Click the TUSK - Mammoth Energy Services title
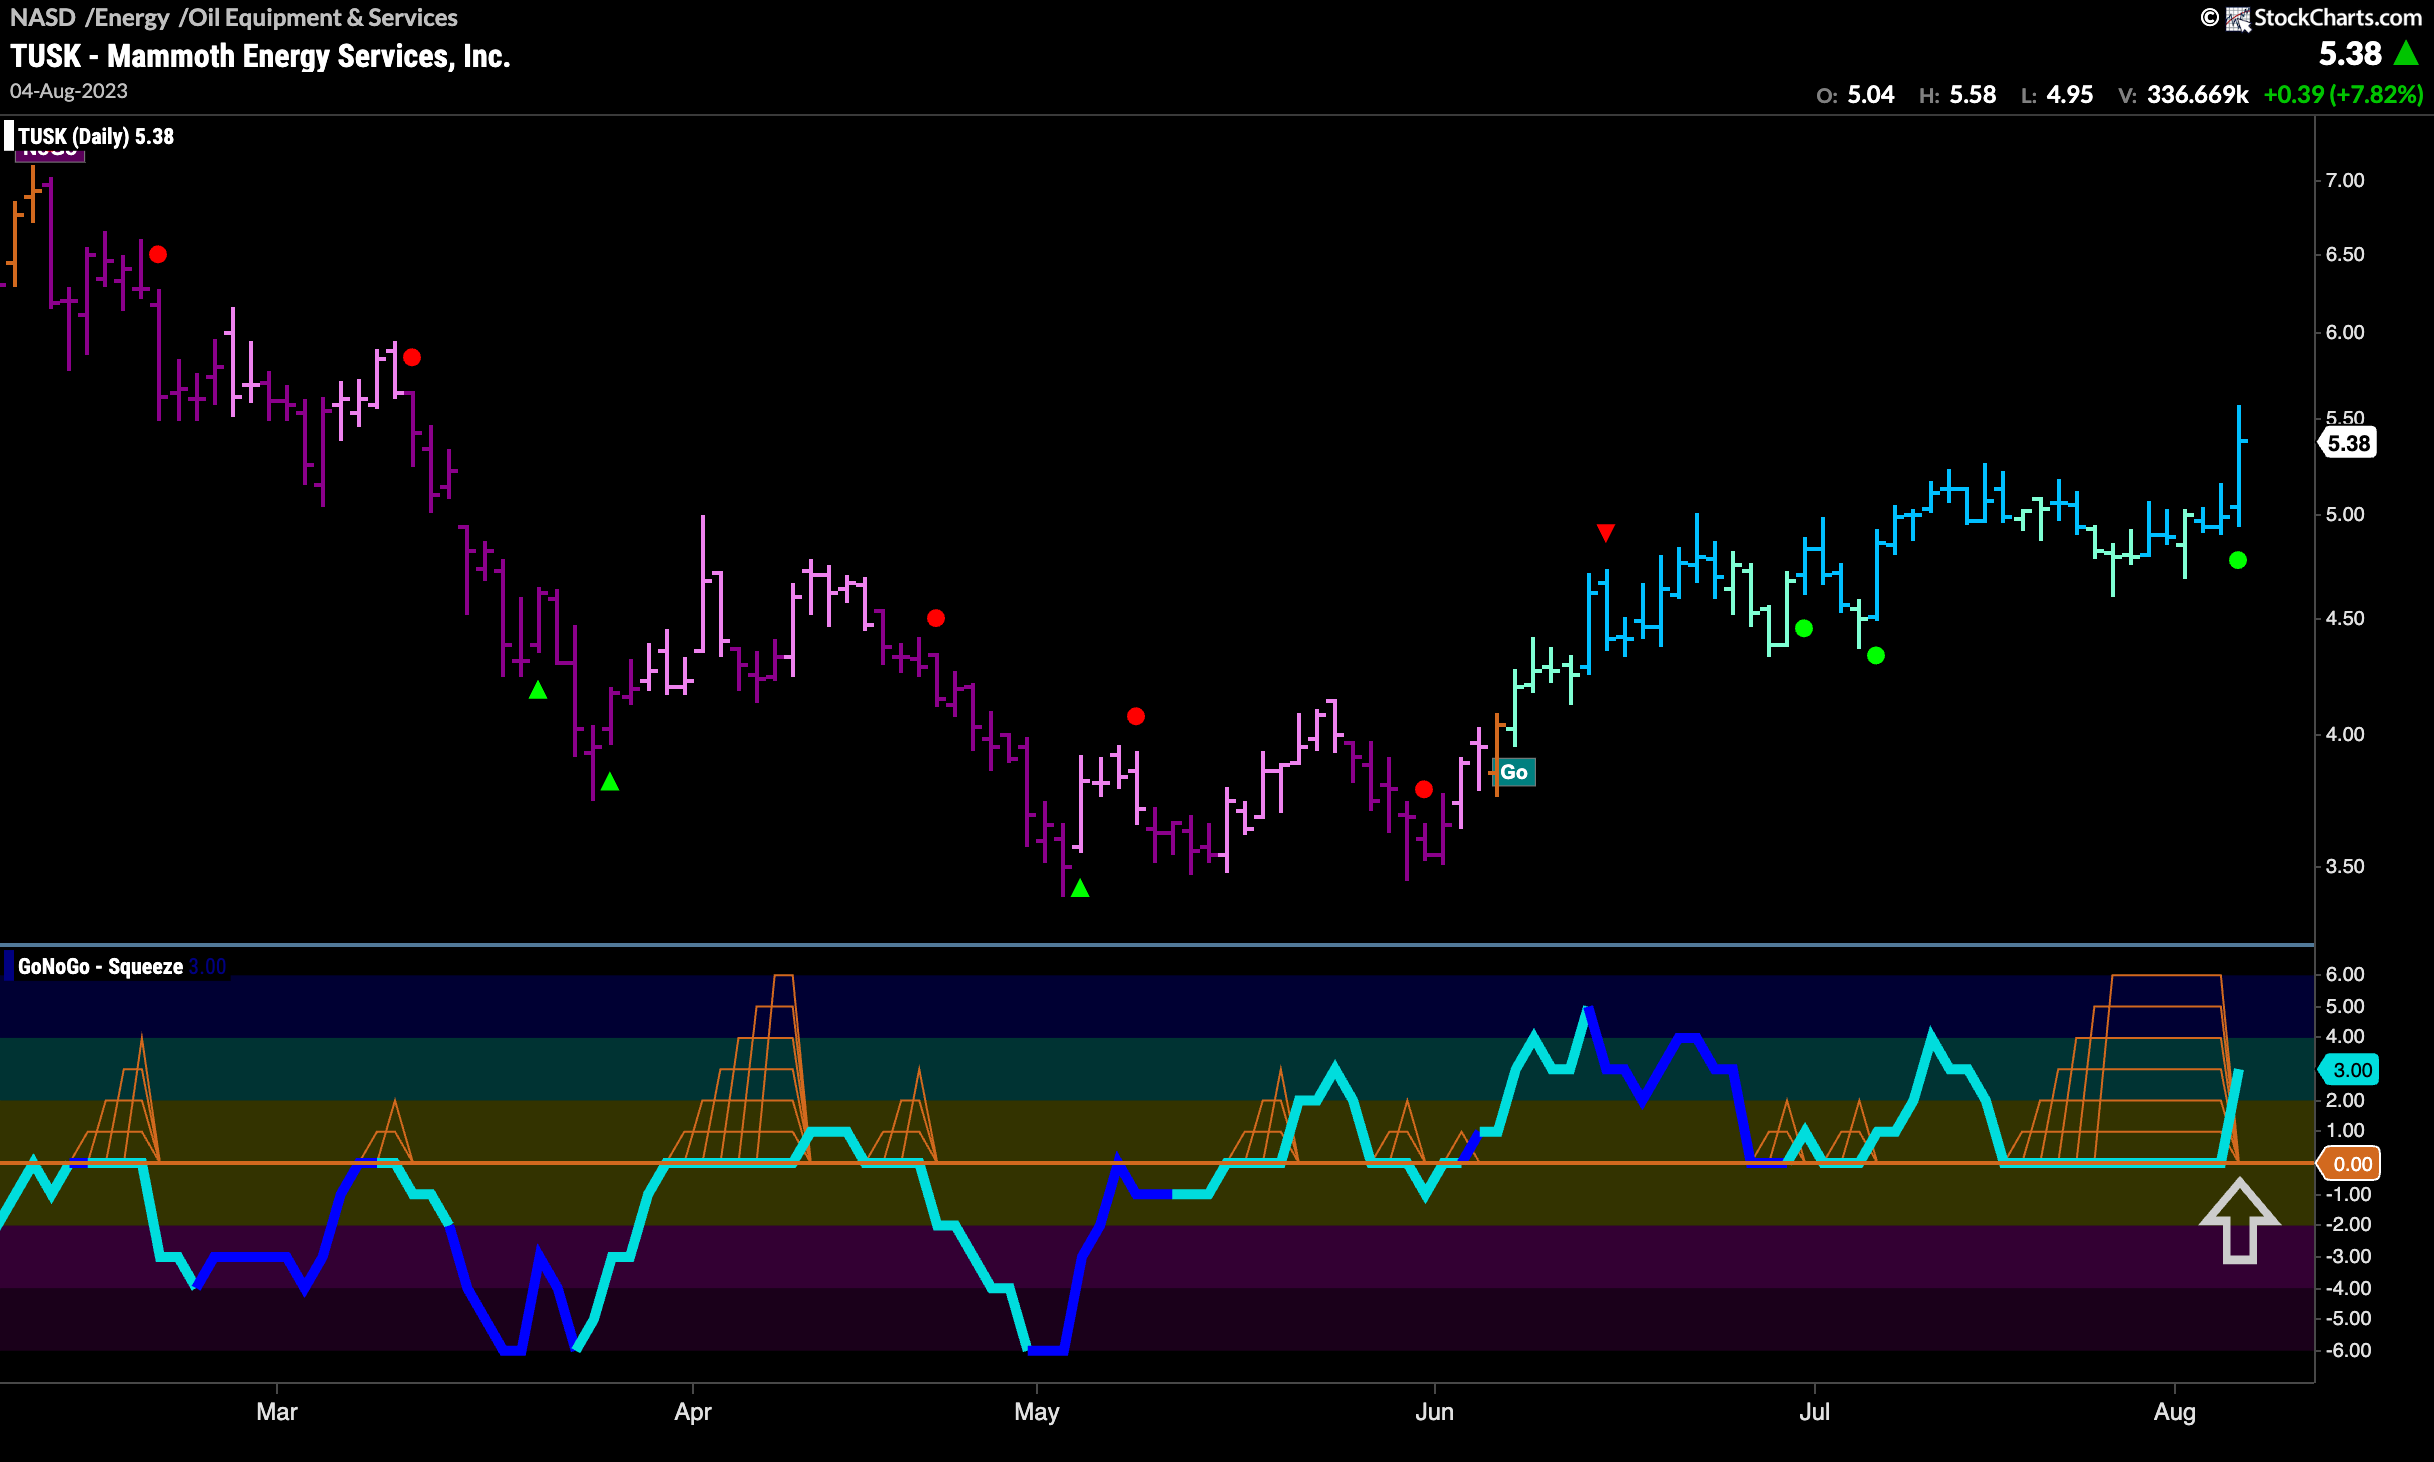 pyautogui.click(x=260, y=56)
